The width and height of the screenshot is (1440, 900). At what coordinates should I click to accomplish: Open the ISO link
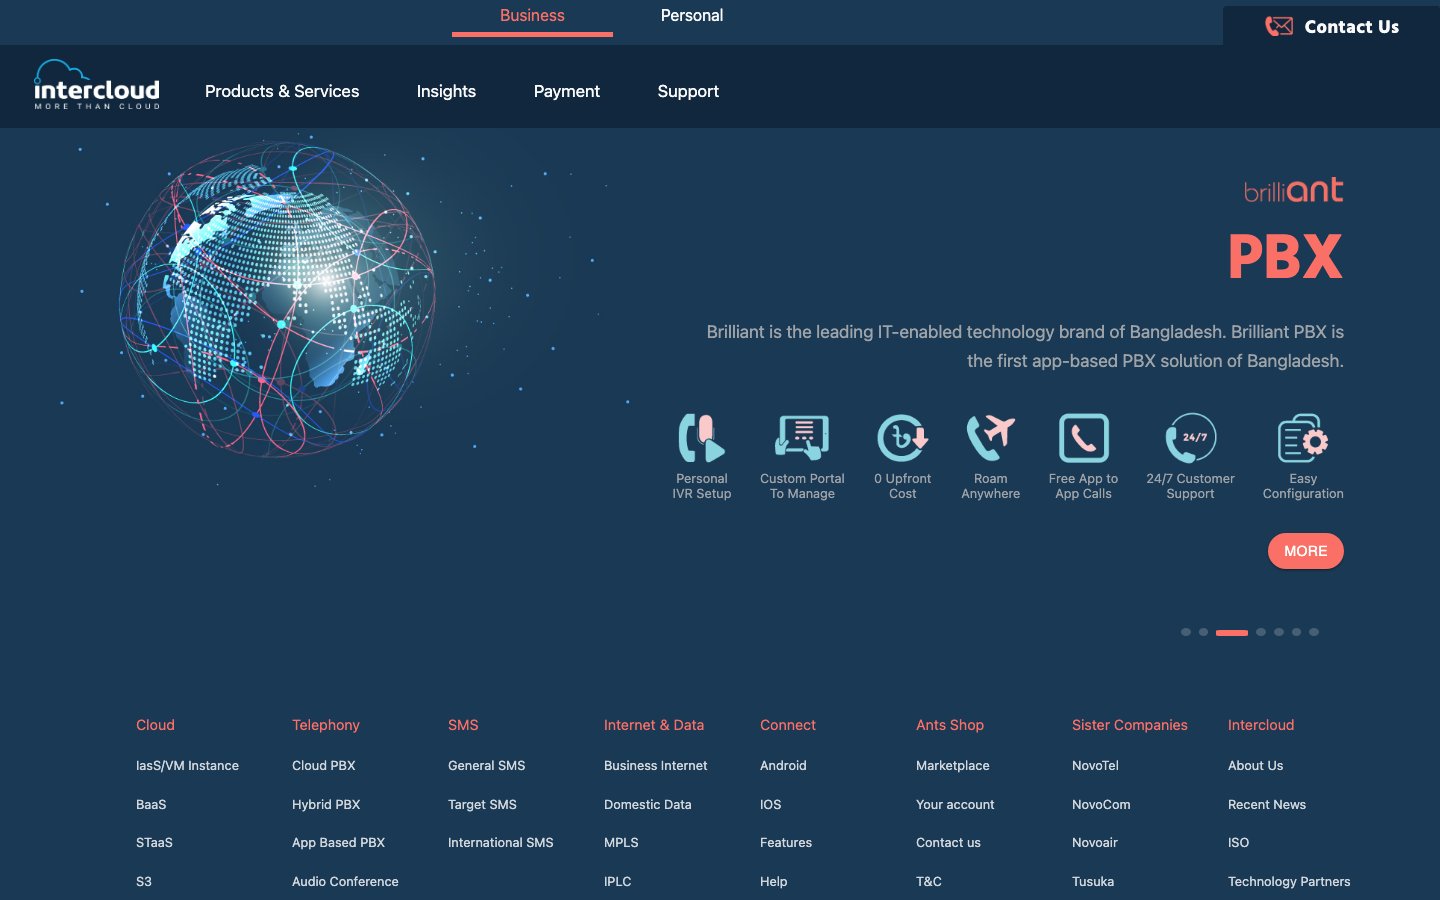click(1239, 843)
